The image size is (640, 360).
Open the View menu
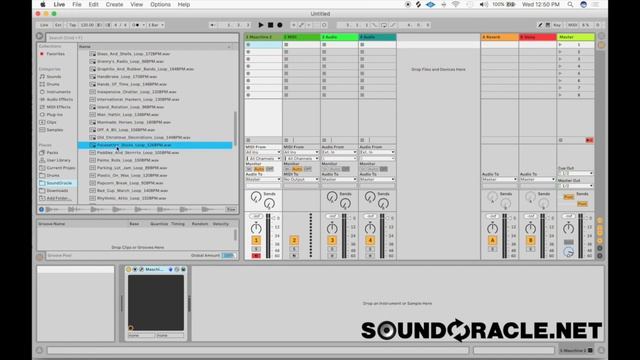(136, 4)
